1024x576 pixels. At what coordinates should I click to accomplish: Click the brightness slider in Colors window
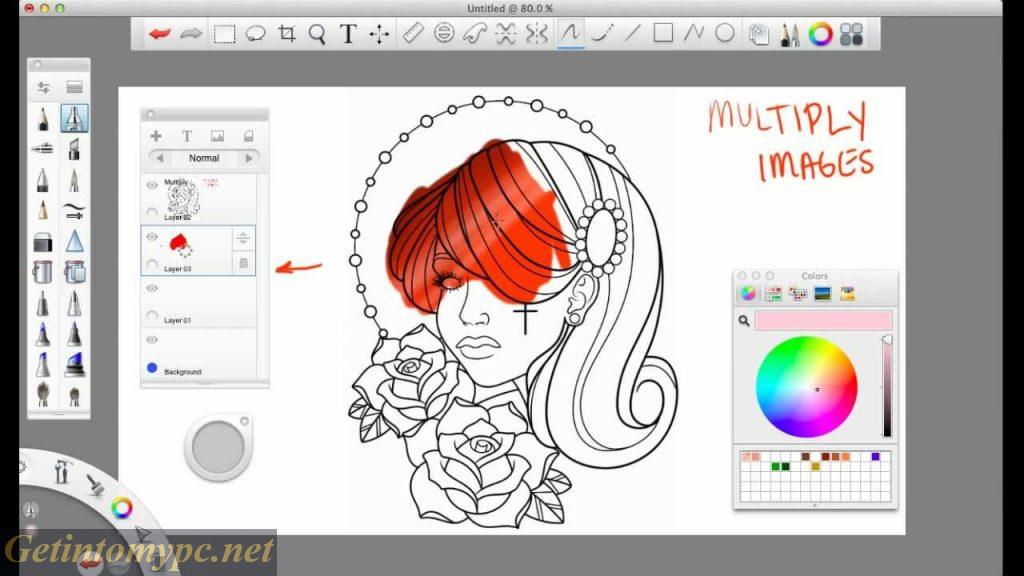coord(887,386)
